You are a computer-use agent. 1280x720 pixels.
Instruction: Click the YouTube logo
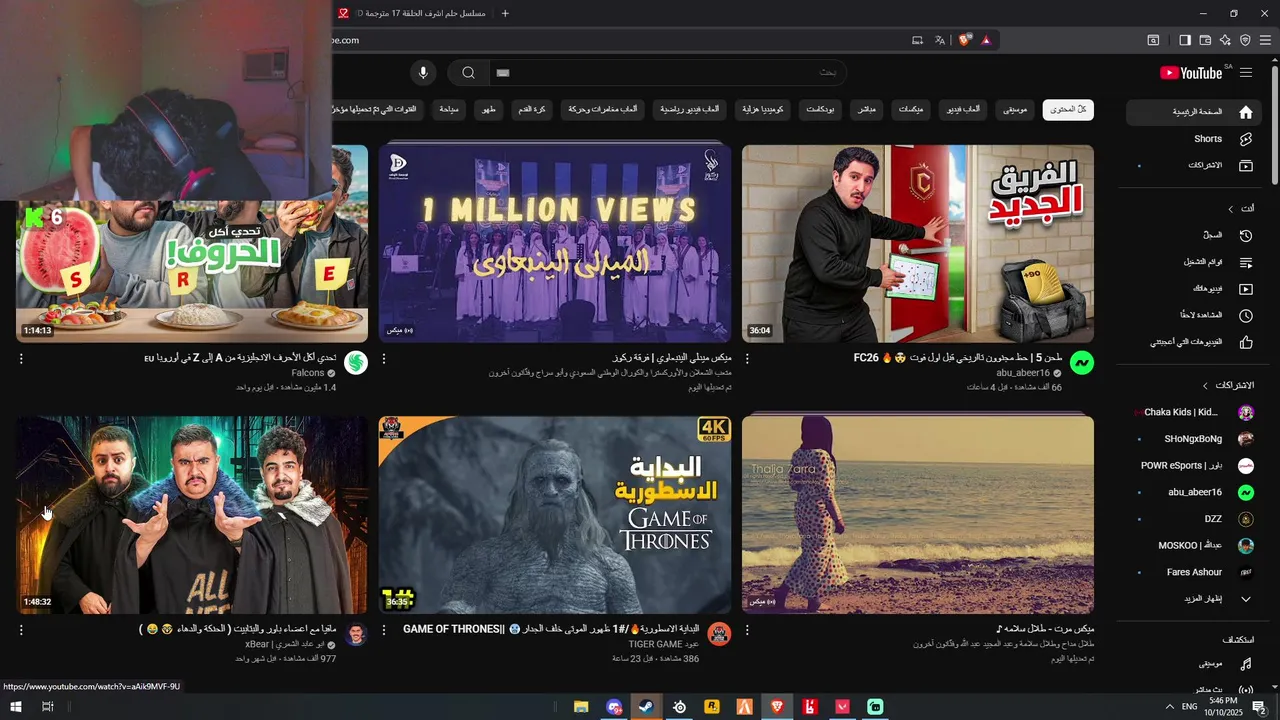click(x=1191, y=73)
